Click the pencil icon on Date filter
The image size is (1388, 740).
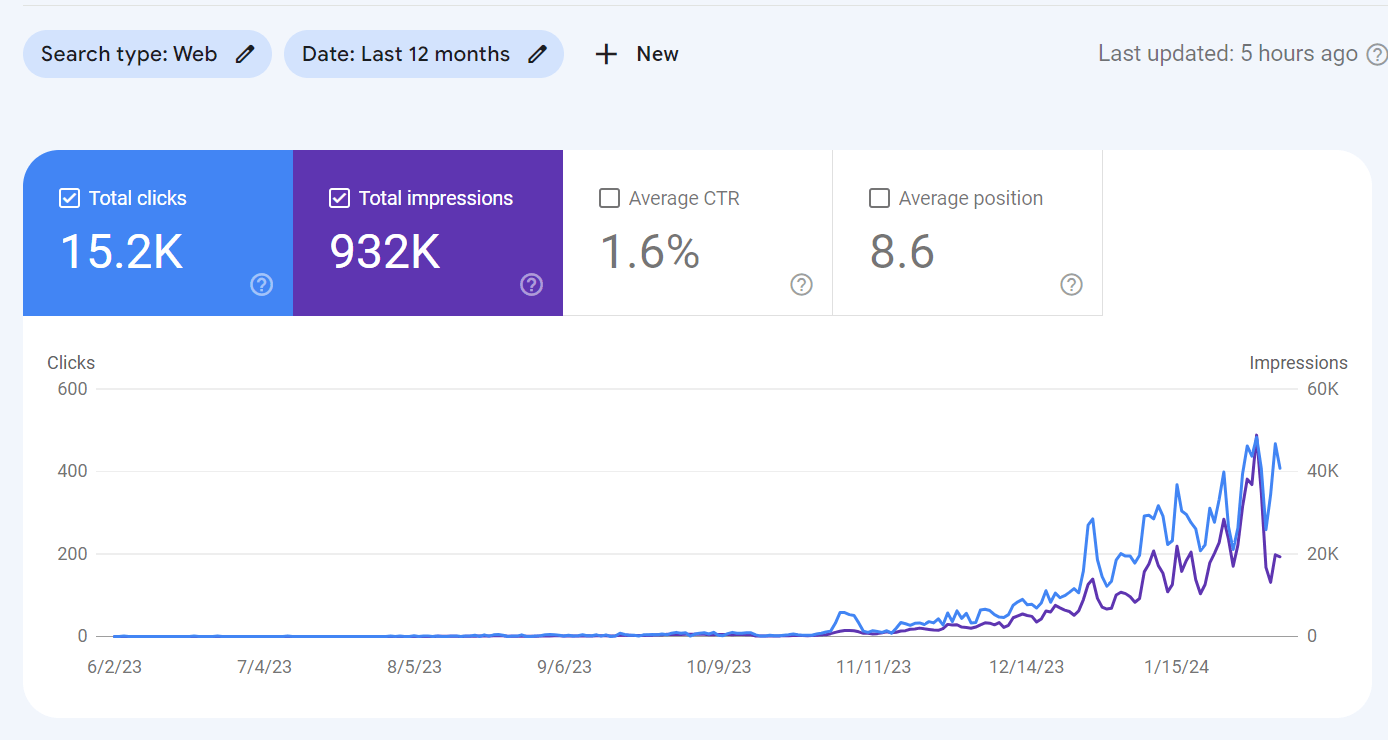tap(538, 54)
